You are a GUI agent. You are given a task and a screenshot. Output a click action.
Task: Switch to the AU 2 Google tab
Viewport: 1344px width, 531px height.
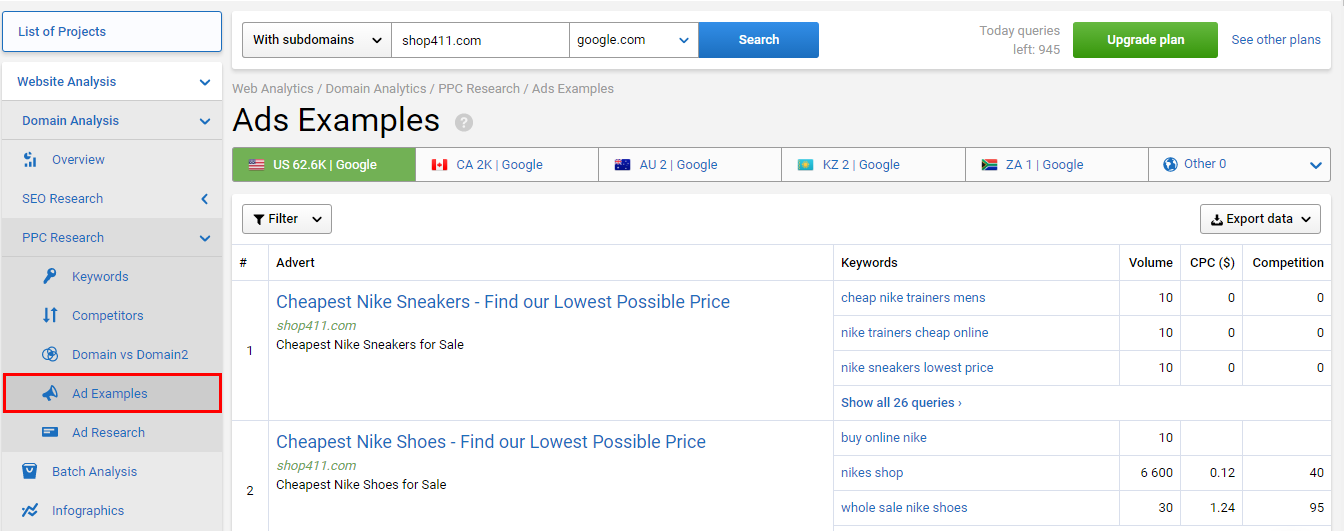690,165
